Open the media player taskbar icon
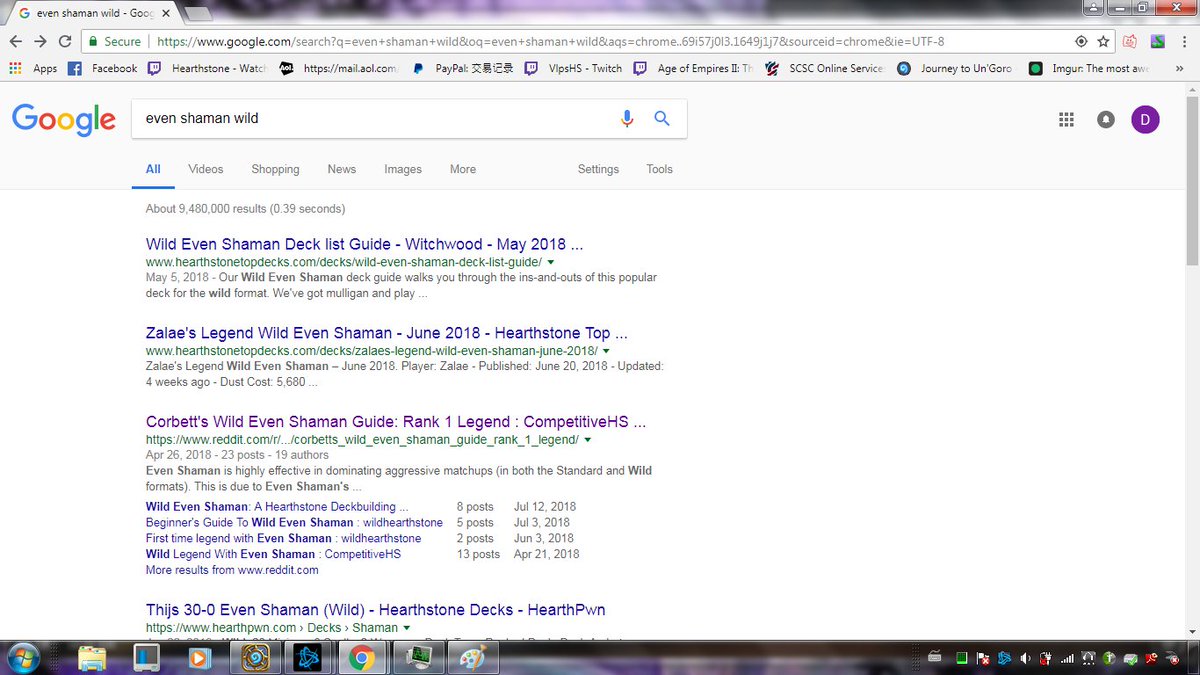 (x=200, y=657)
